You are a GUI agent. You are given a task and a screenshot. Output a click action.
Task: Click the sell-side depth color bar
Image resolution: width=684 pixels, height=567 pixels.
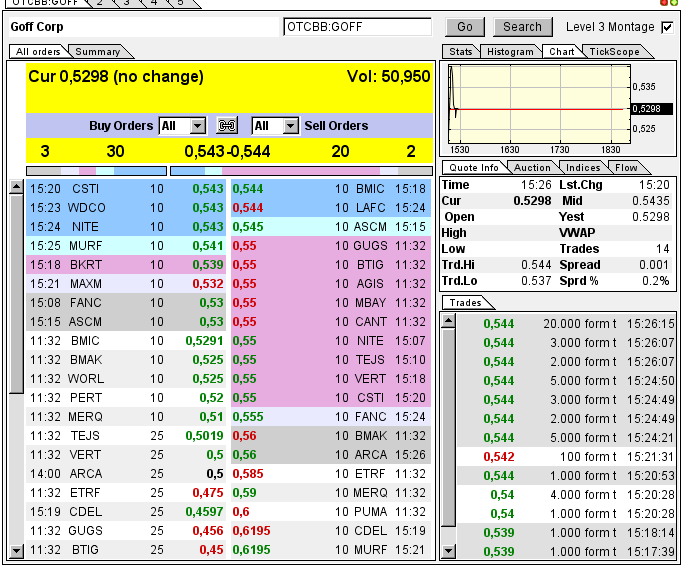tap(301, 171)
